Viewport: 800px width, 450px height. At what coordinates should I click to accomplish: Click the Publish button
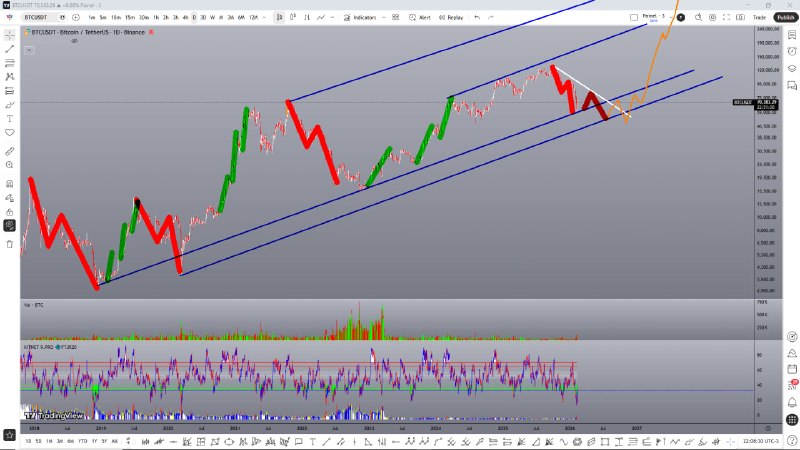click(784, 17)
